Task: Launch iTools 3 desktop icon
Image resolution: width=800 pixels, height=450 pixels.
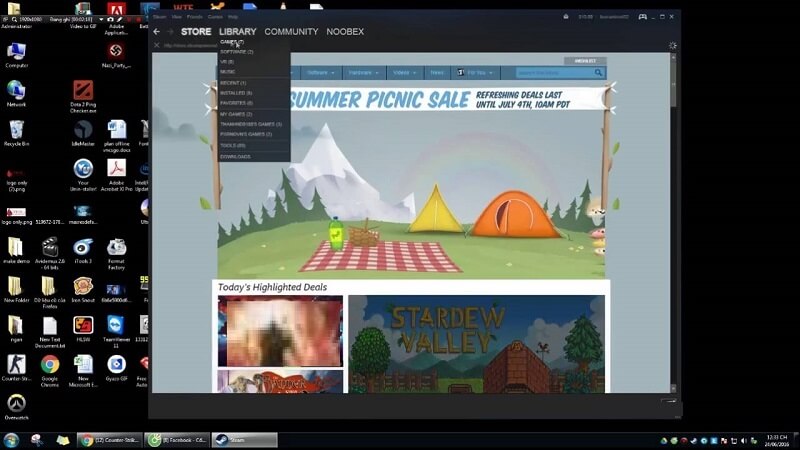Action: click(83, 251)
